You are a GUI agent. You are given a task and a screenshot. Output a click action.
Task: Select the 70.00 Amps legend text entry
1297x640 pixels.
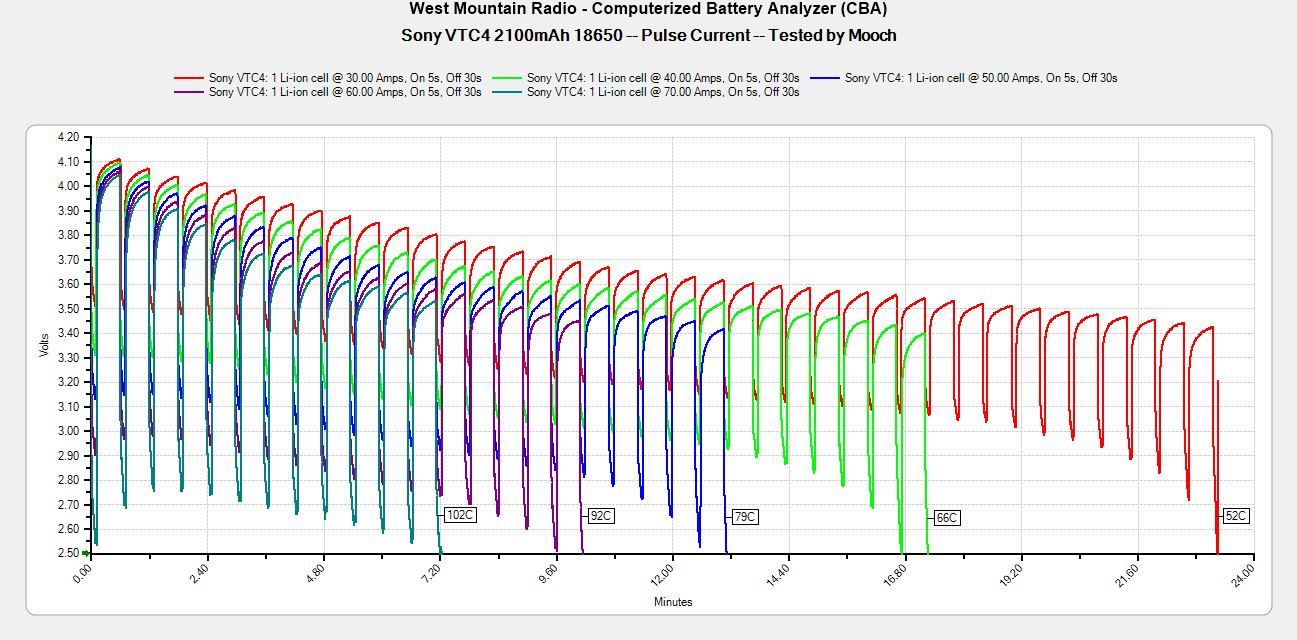(x=663, y=92)
